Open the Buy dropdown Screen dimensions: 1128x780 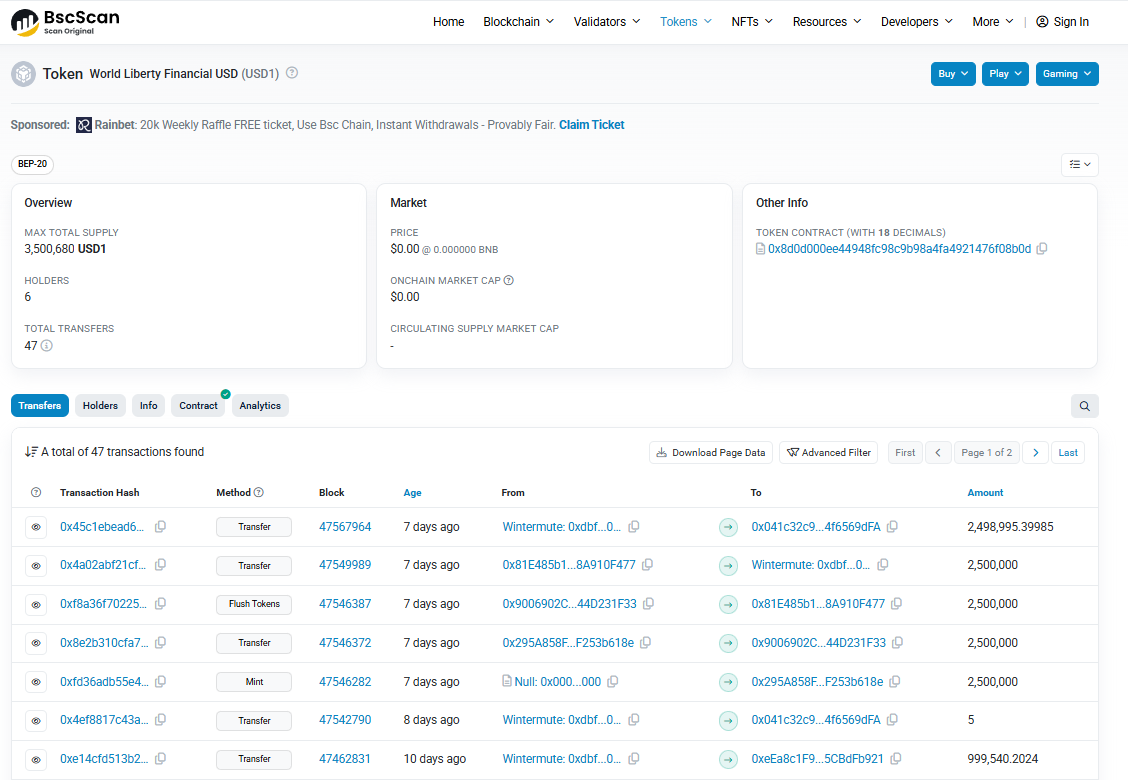point(953,73)
